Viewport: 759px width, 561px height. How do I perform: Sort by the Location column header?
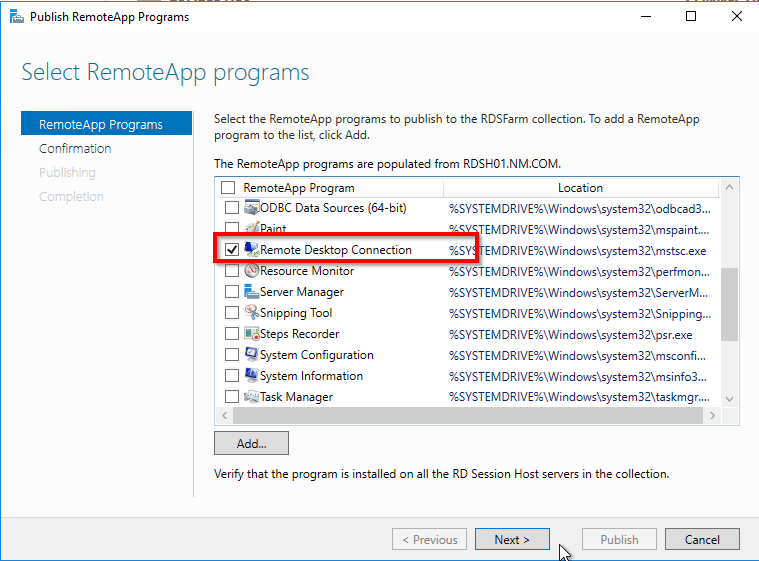(x=580, y=188)
